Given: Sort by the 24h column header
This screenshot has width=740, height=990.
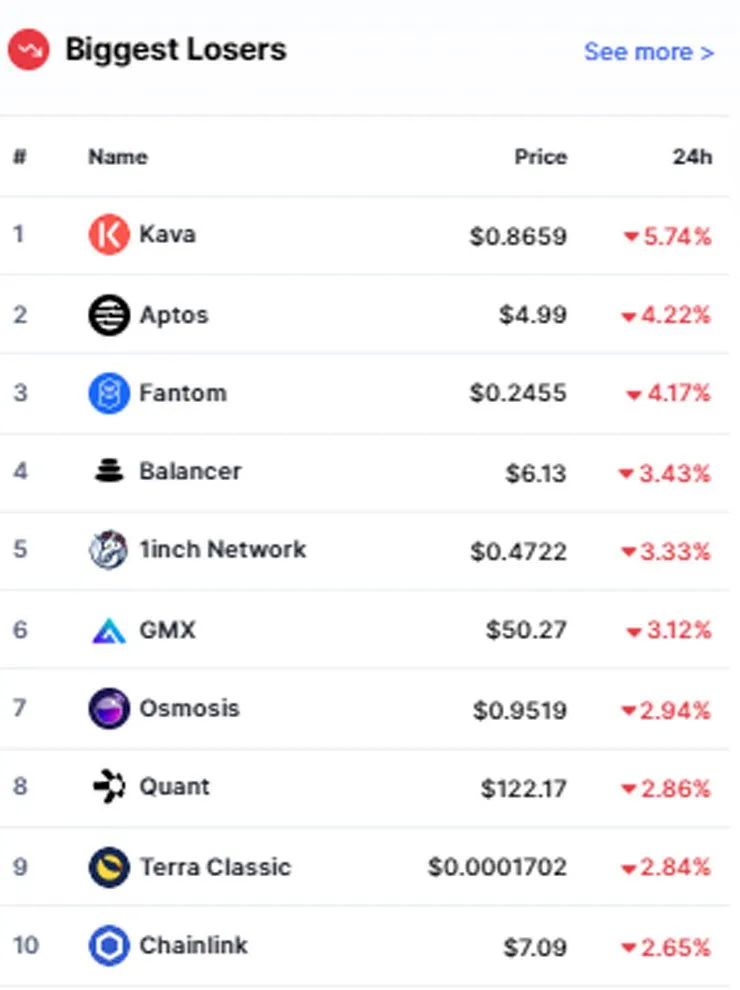Looking at the screenshot, I should (692, 157).
